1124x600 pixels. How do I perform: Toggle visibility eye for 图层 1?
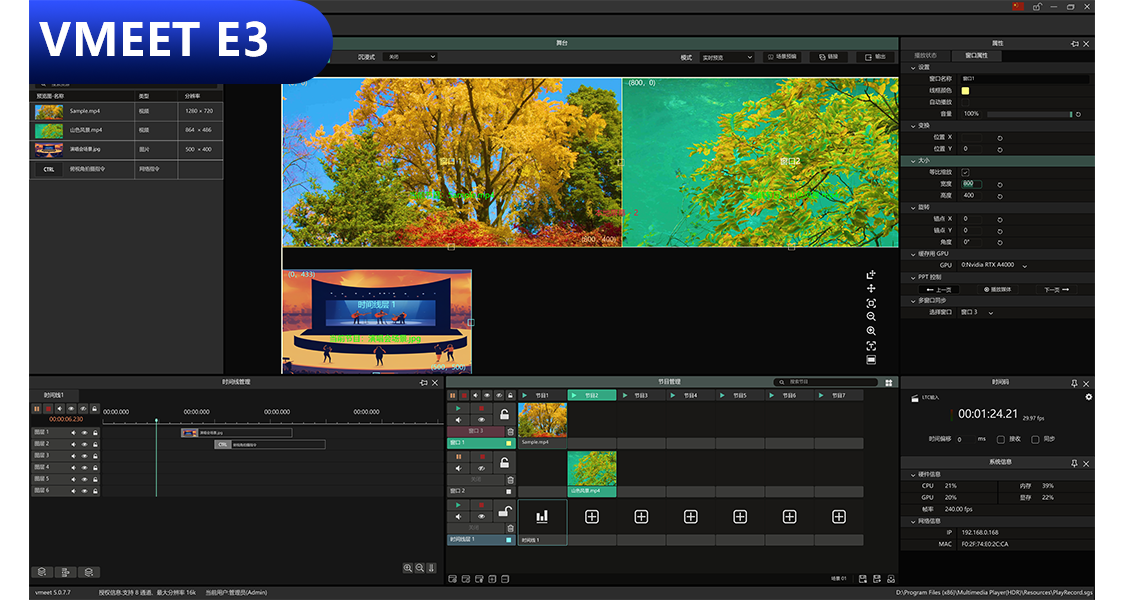coord(84,433)
